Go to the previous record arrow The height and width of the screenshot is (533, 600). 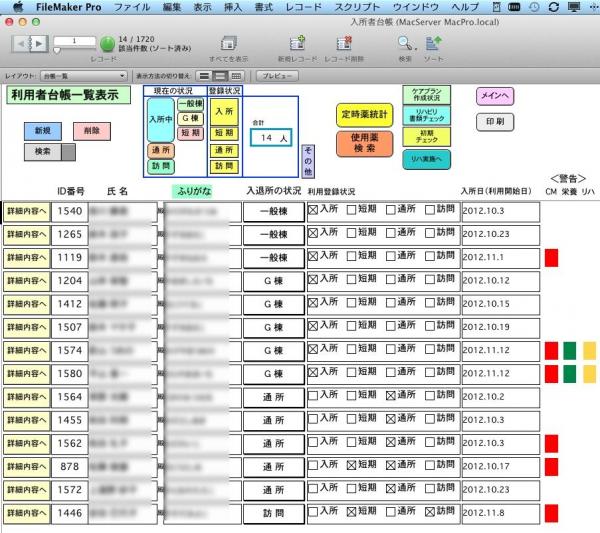21,44
